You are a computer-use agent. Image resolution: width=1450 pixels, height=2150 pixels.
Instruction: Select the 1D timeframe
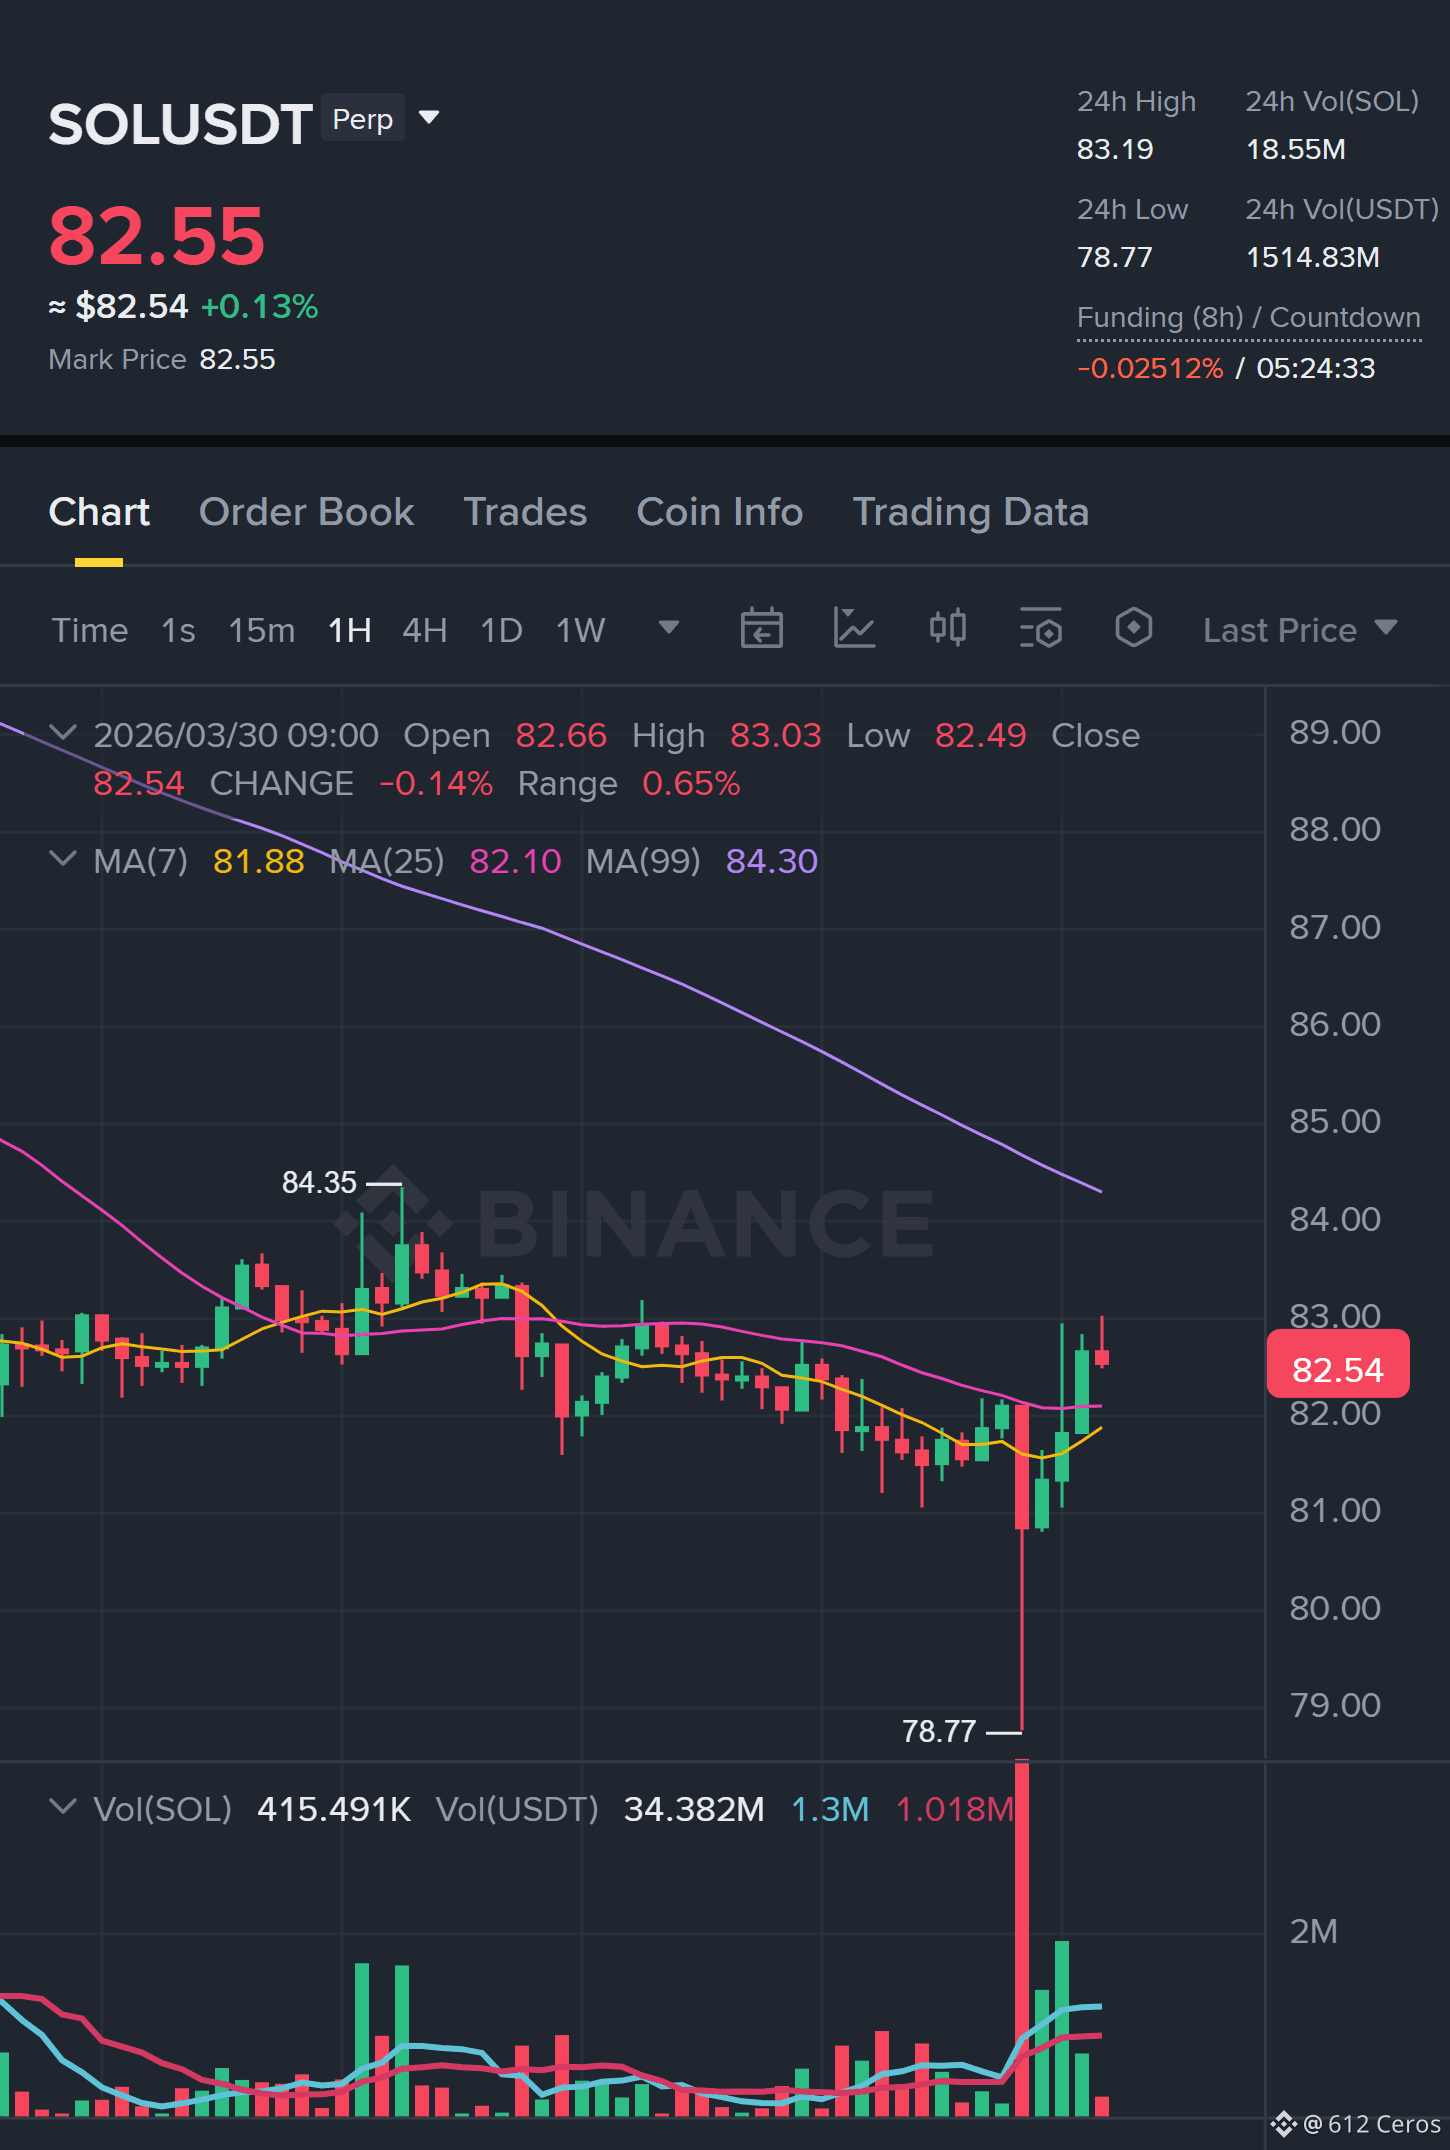pyautogui.click(x=501, y=630)
